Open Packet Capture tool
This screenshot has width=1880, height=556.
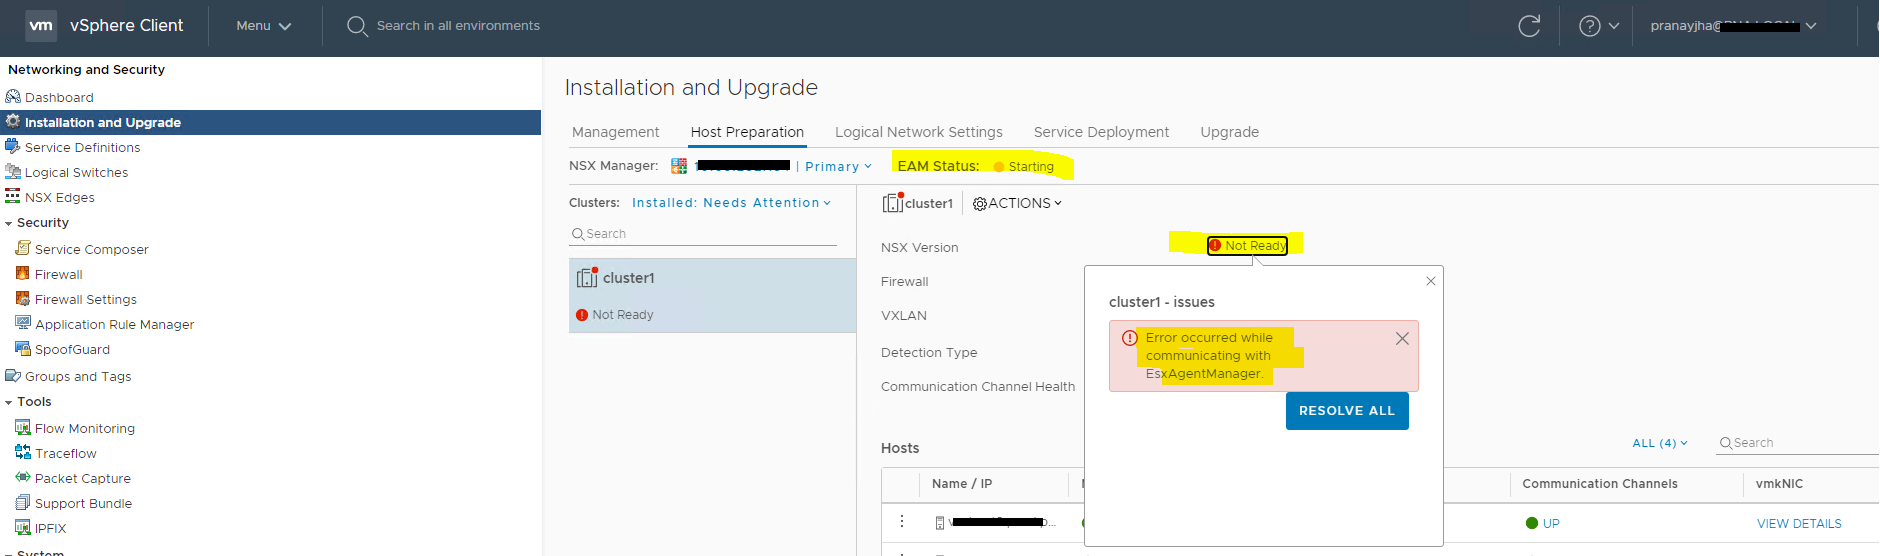82,478
